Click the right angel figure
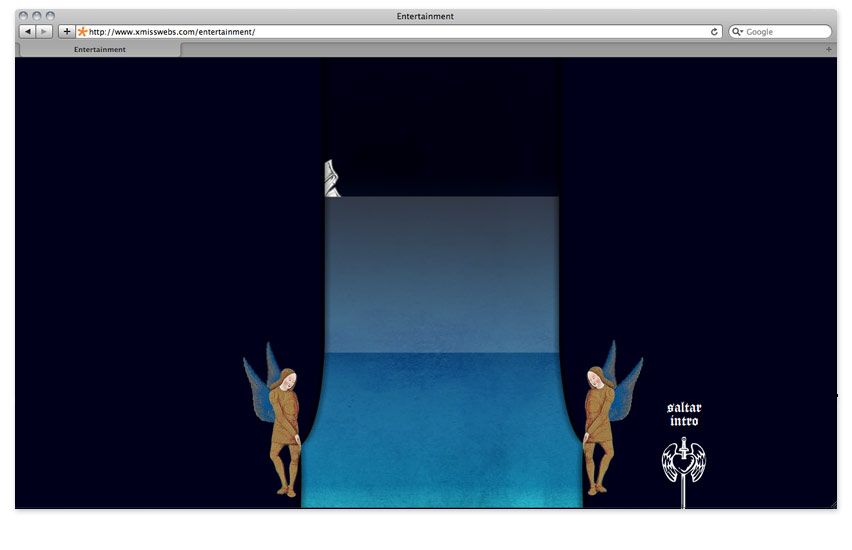 (x=611, y=417)
